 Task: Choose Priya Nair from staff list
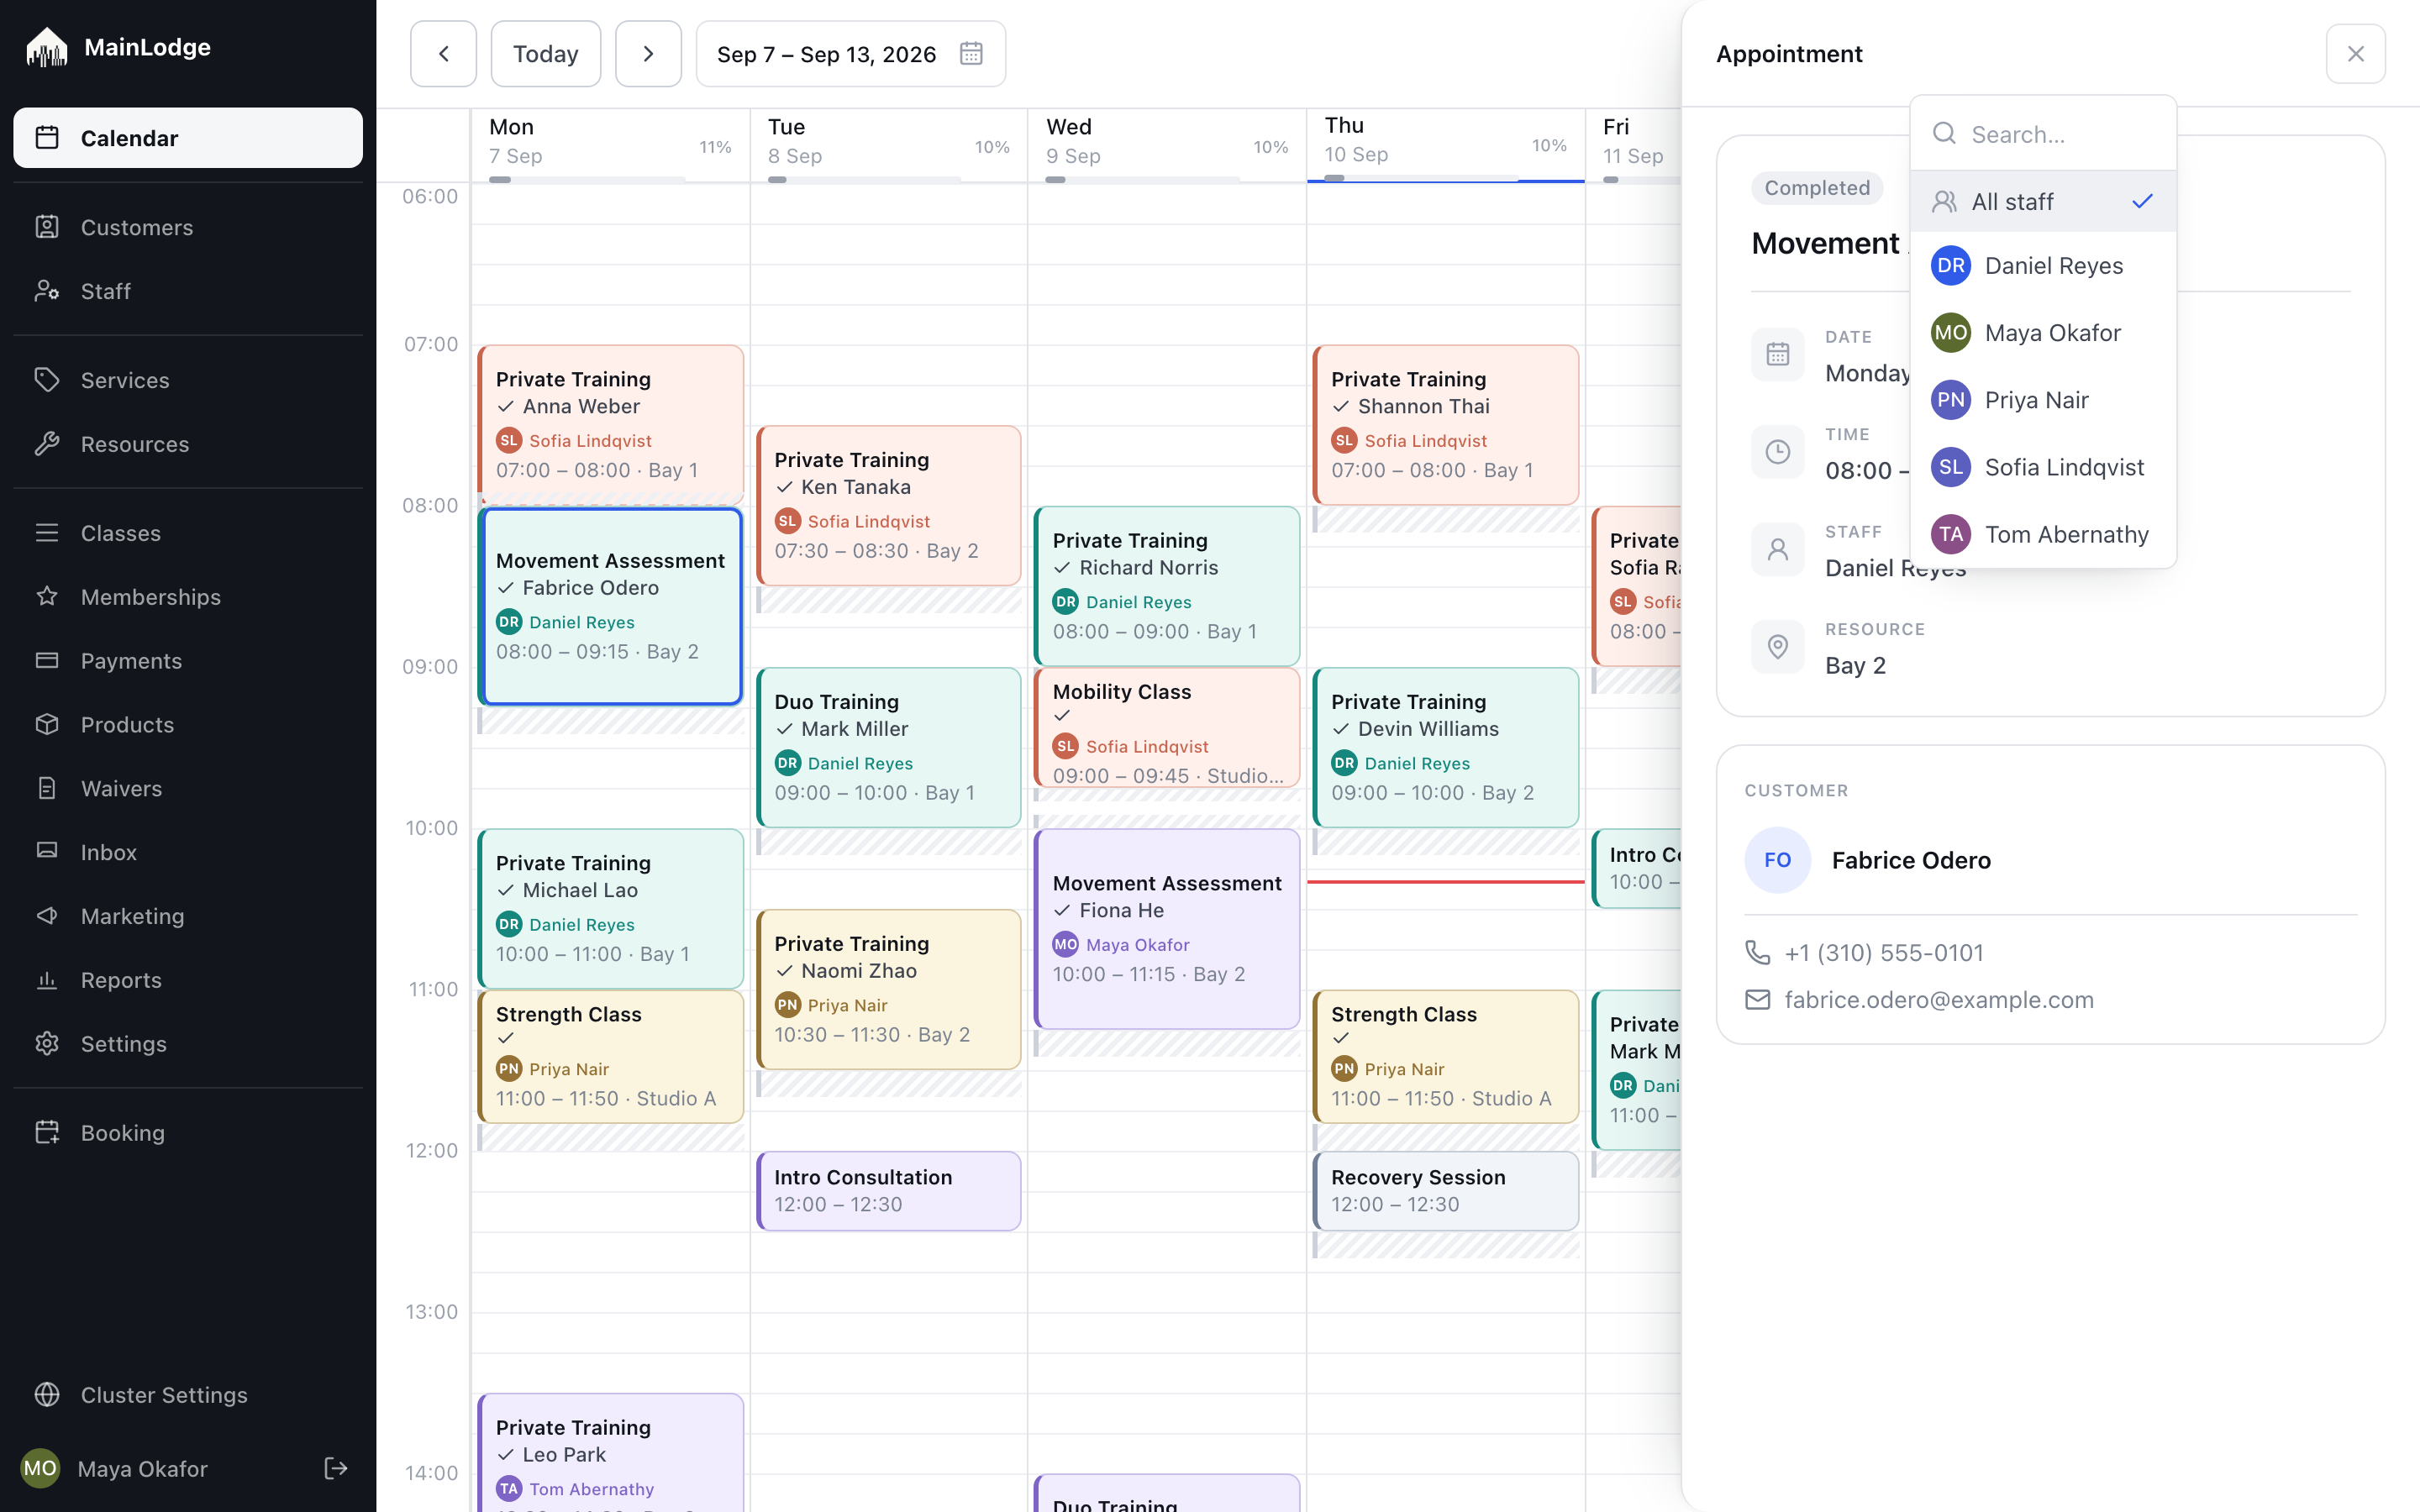2043,400
